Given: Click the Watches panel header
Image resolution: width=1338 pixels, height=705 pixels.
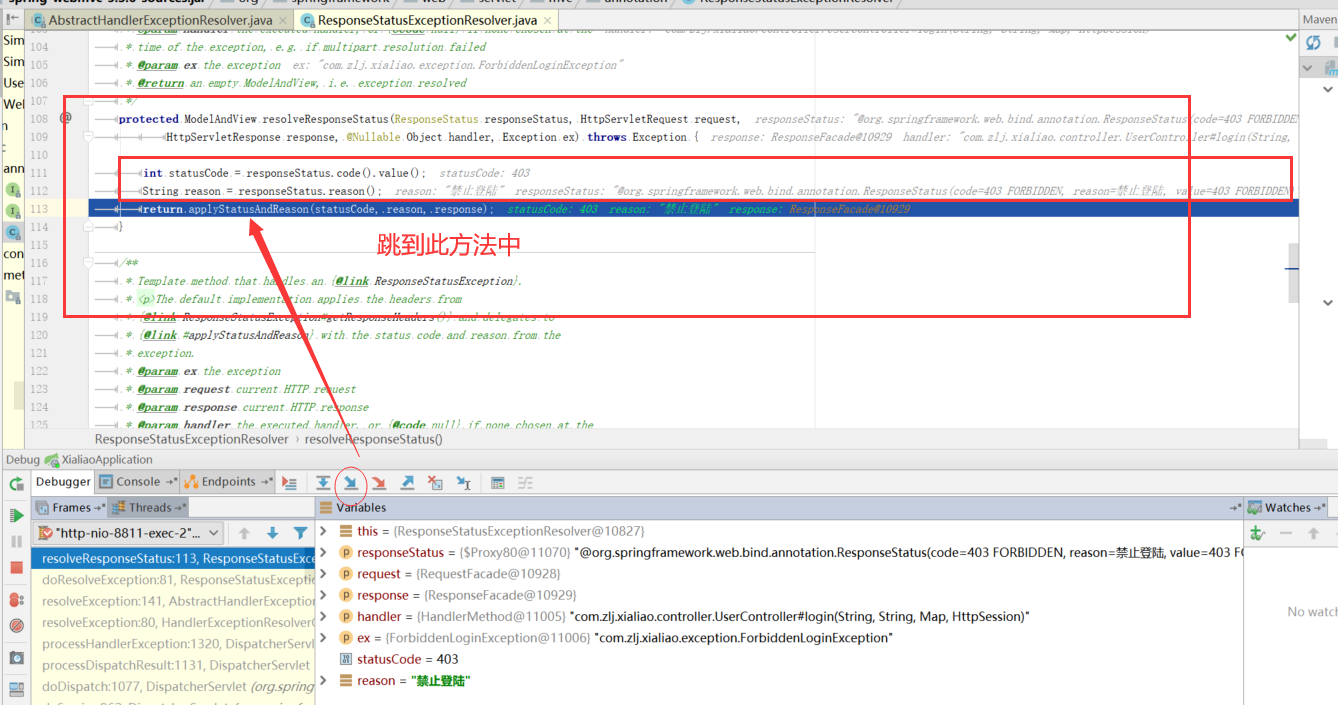Looking at the screenshot, I should (x=1287, y=508).
